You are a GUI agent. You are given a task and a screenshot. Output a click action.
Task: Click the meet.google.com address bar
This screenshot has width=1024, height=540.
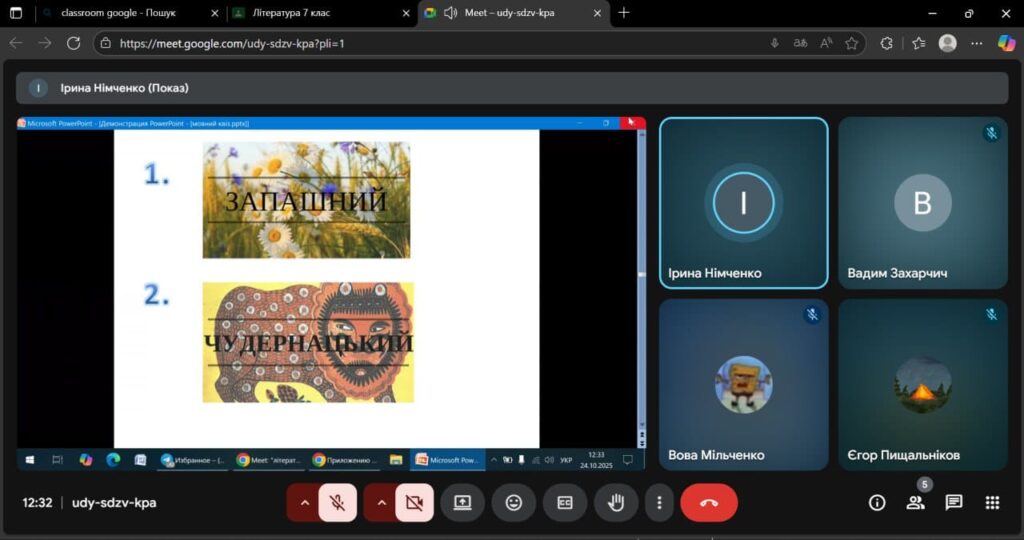click(x=400, y=43)
